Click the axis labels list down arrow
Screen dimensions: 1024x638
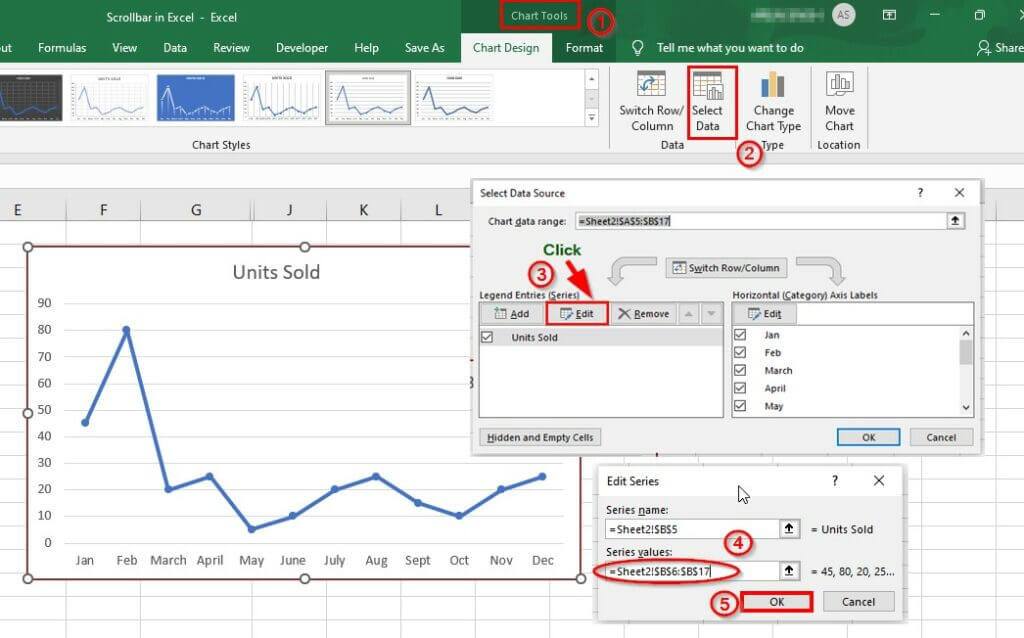(966, 407)
